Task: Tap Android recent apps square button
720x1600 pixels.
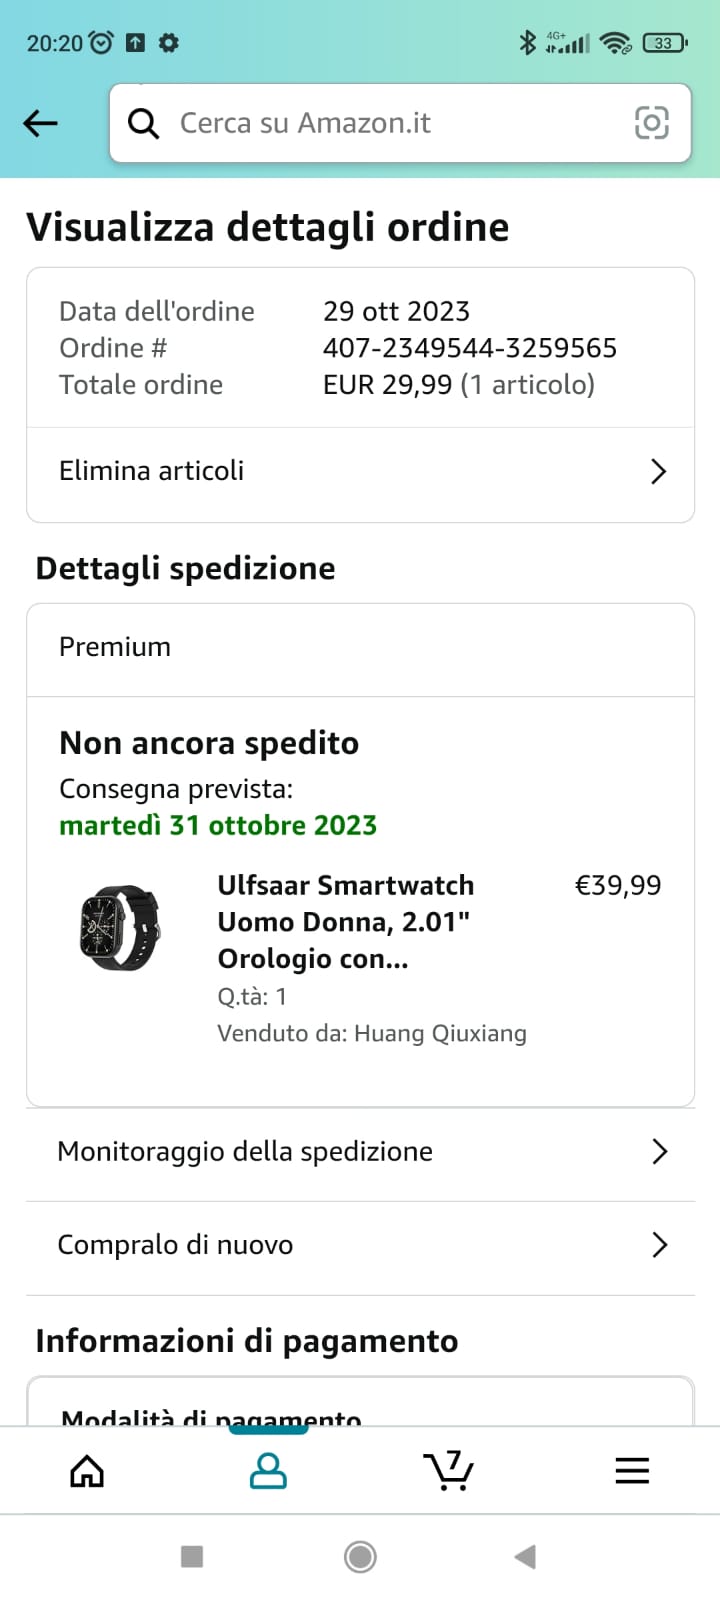Action: [192, 1556]
